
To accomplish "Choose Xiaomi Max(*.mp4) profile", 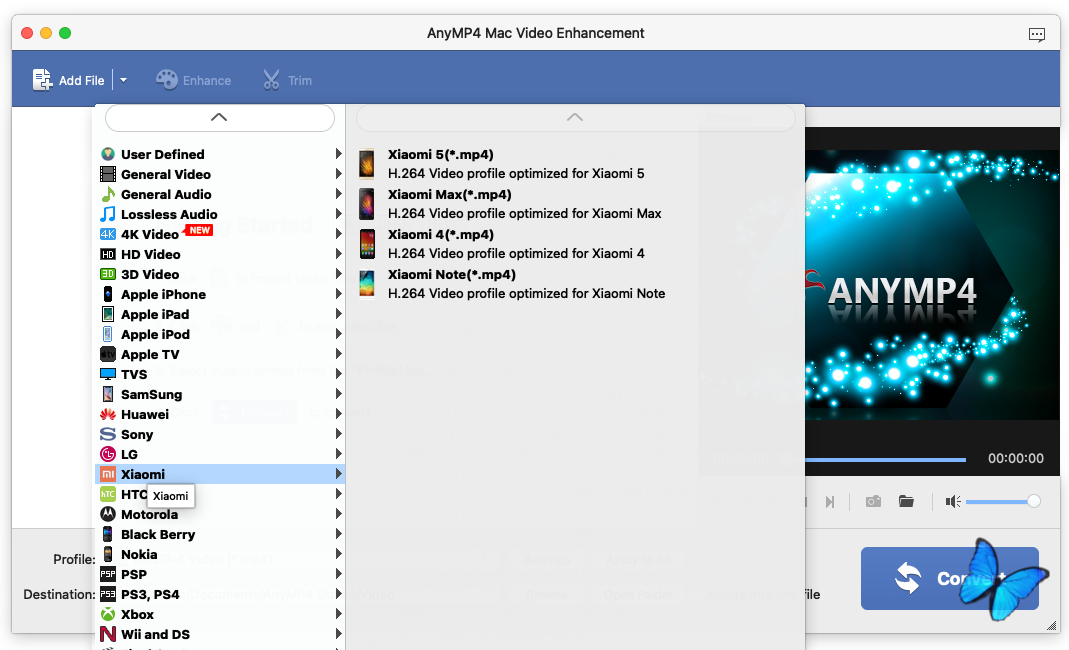I will click(576, 204).
